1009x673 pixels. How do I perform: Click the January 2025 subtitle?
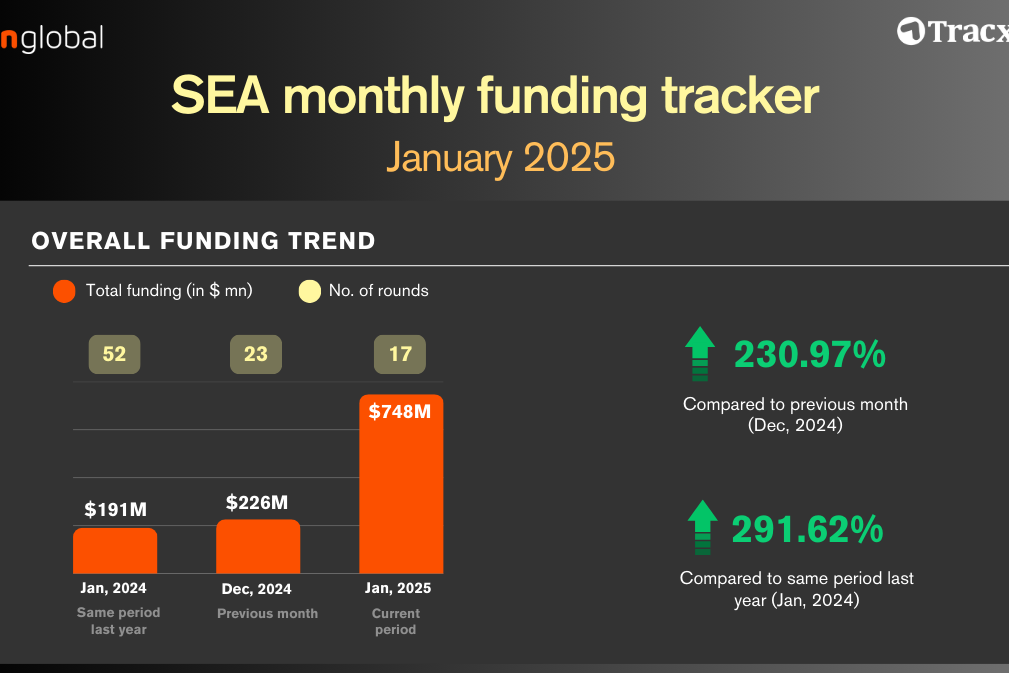click(501, 158)
